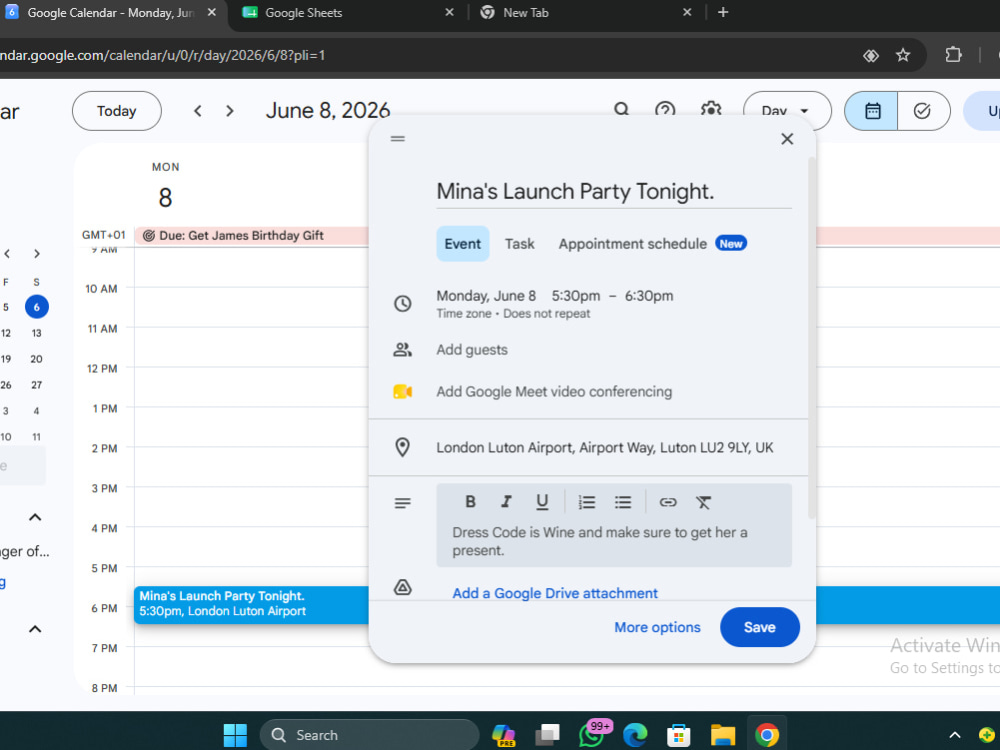
Task: Open calendar search
Action: tap(621, 110)
